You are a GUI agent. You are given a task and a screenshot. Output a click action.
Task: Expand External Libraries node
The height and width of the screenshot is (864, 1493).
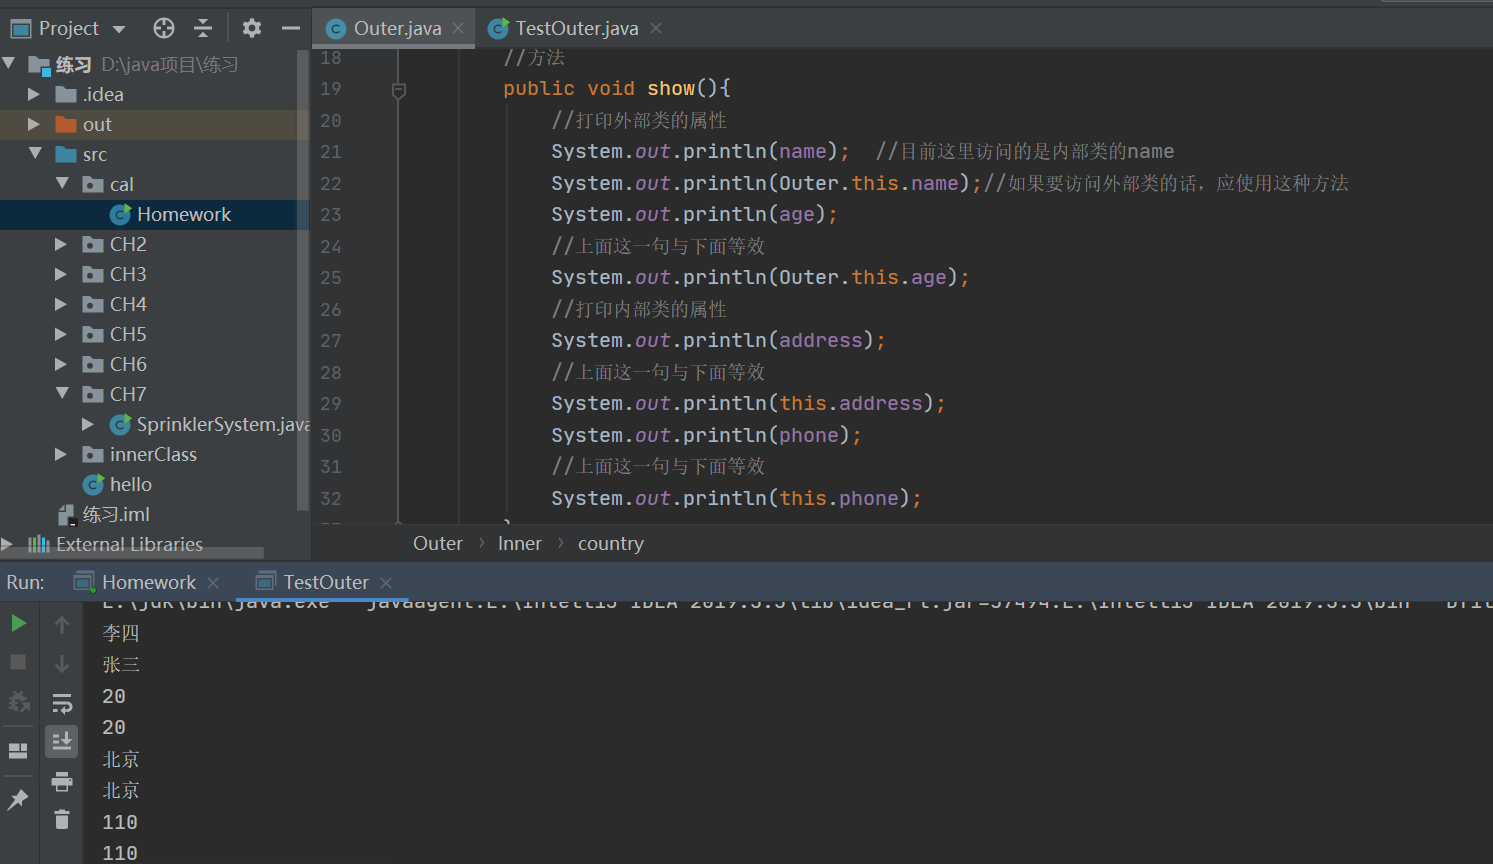7,544
